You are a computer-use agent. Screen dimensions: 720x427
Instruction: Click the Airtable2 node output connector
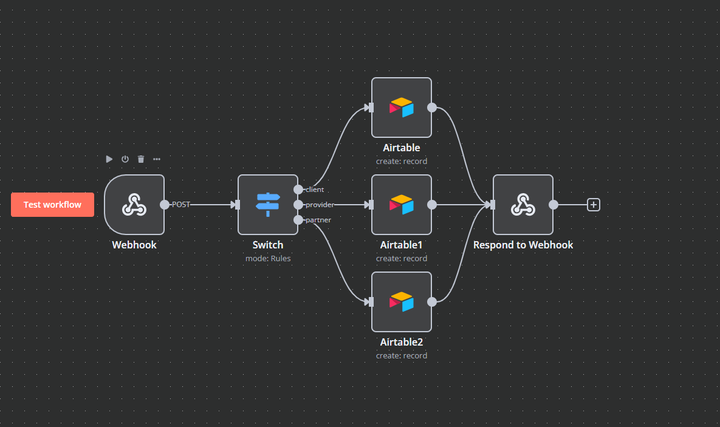432,302
